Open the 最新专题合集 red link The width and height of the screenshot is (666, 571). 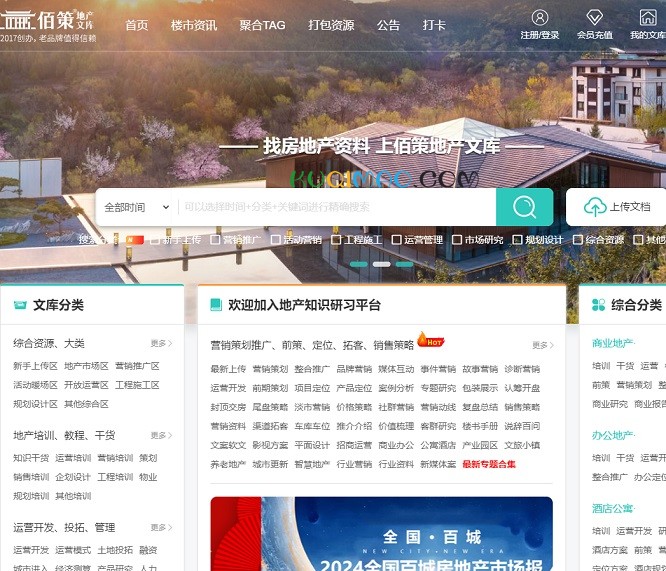pos(489,464)
